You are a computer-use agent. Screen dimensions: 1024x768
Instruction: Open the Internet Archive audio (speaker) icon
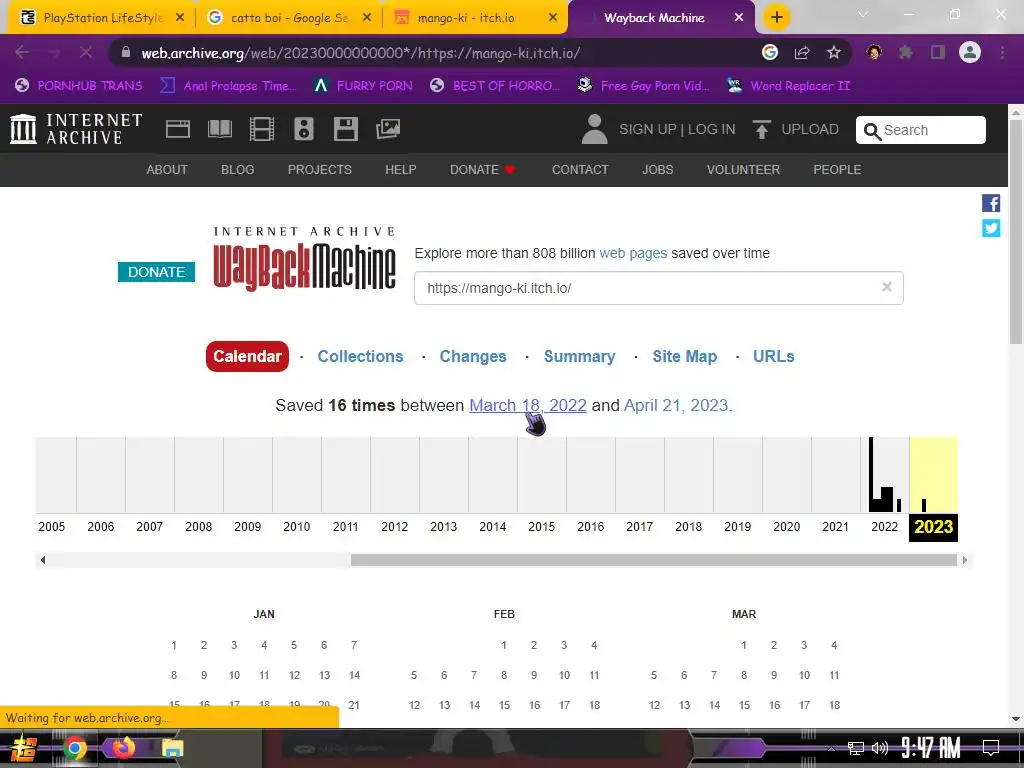(304, 129)
